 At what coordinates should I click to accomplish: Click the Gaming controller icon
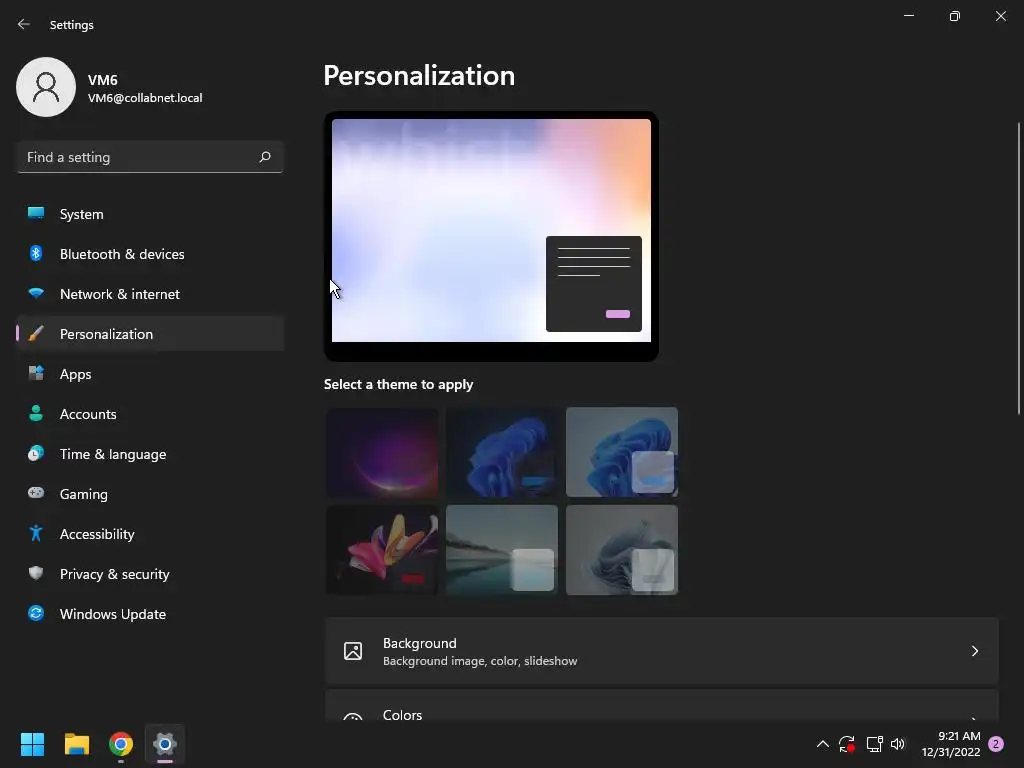pos(36,493)
